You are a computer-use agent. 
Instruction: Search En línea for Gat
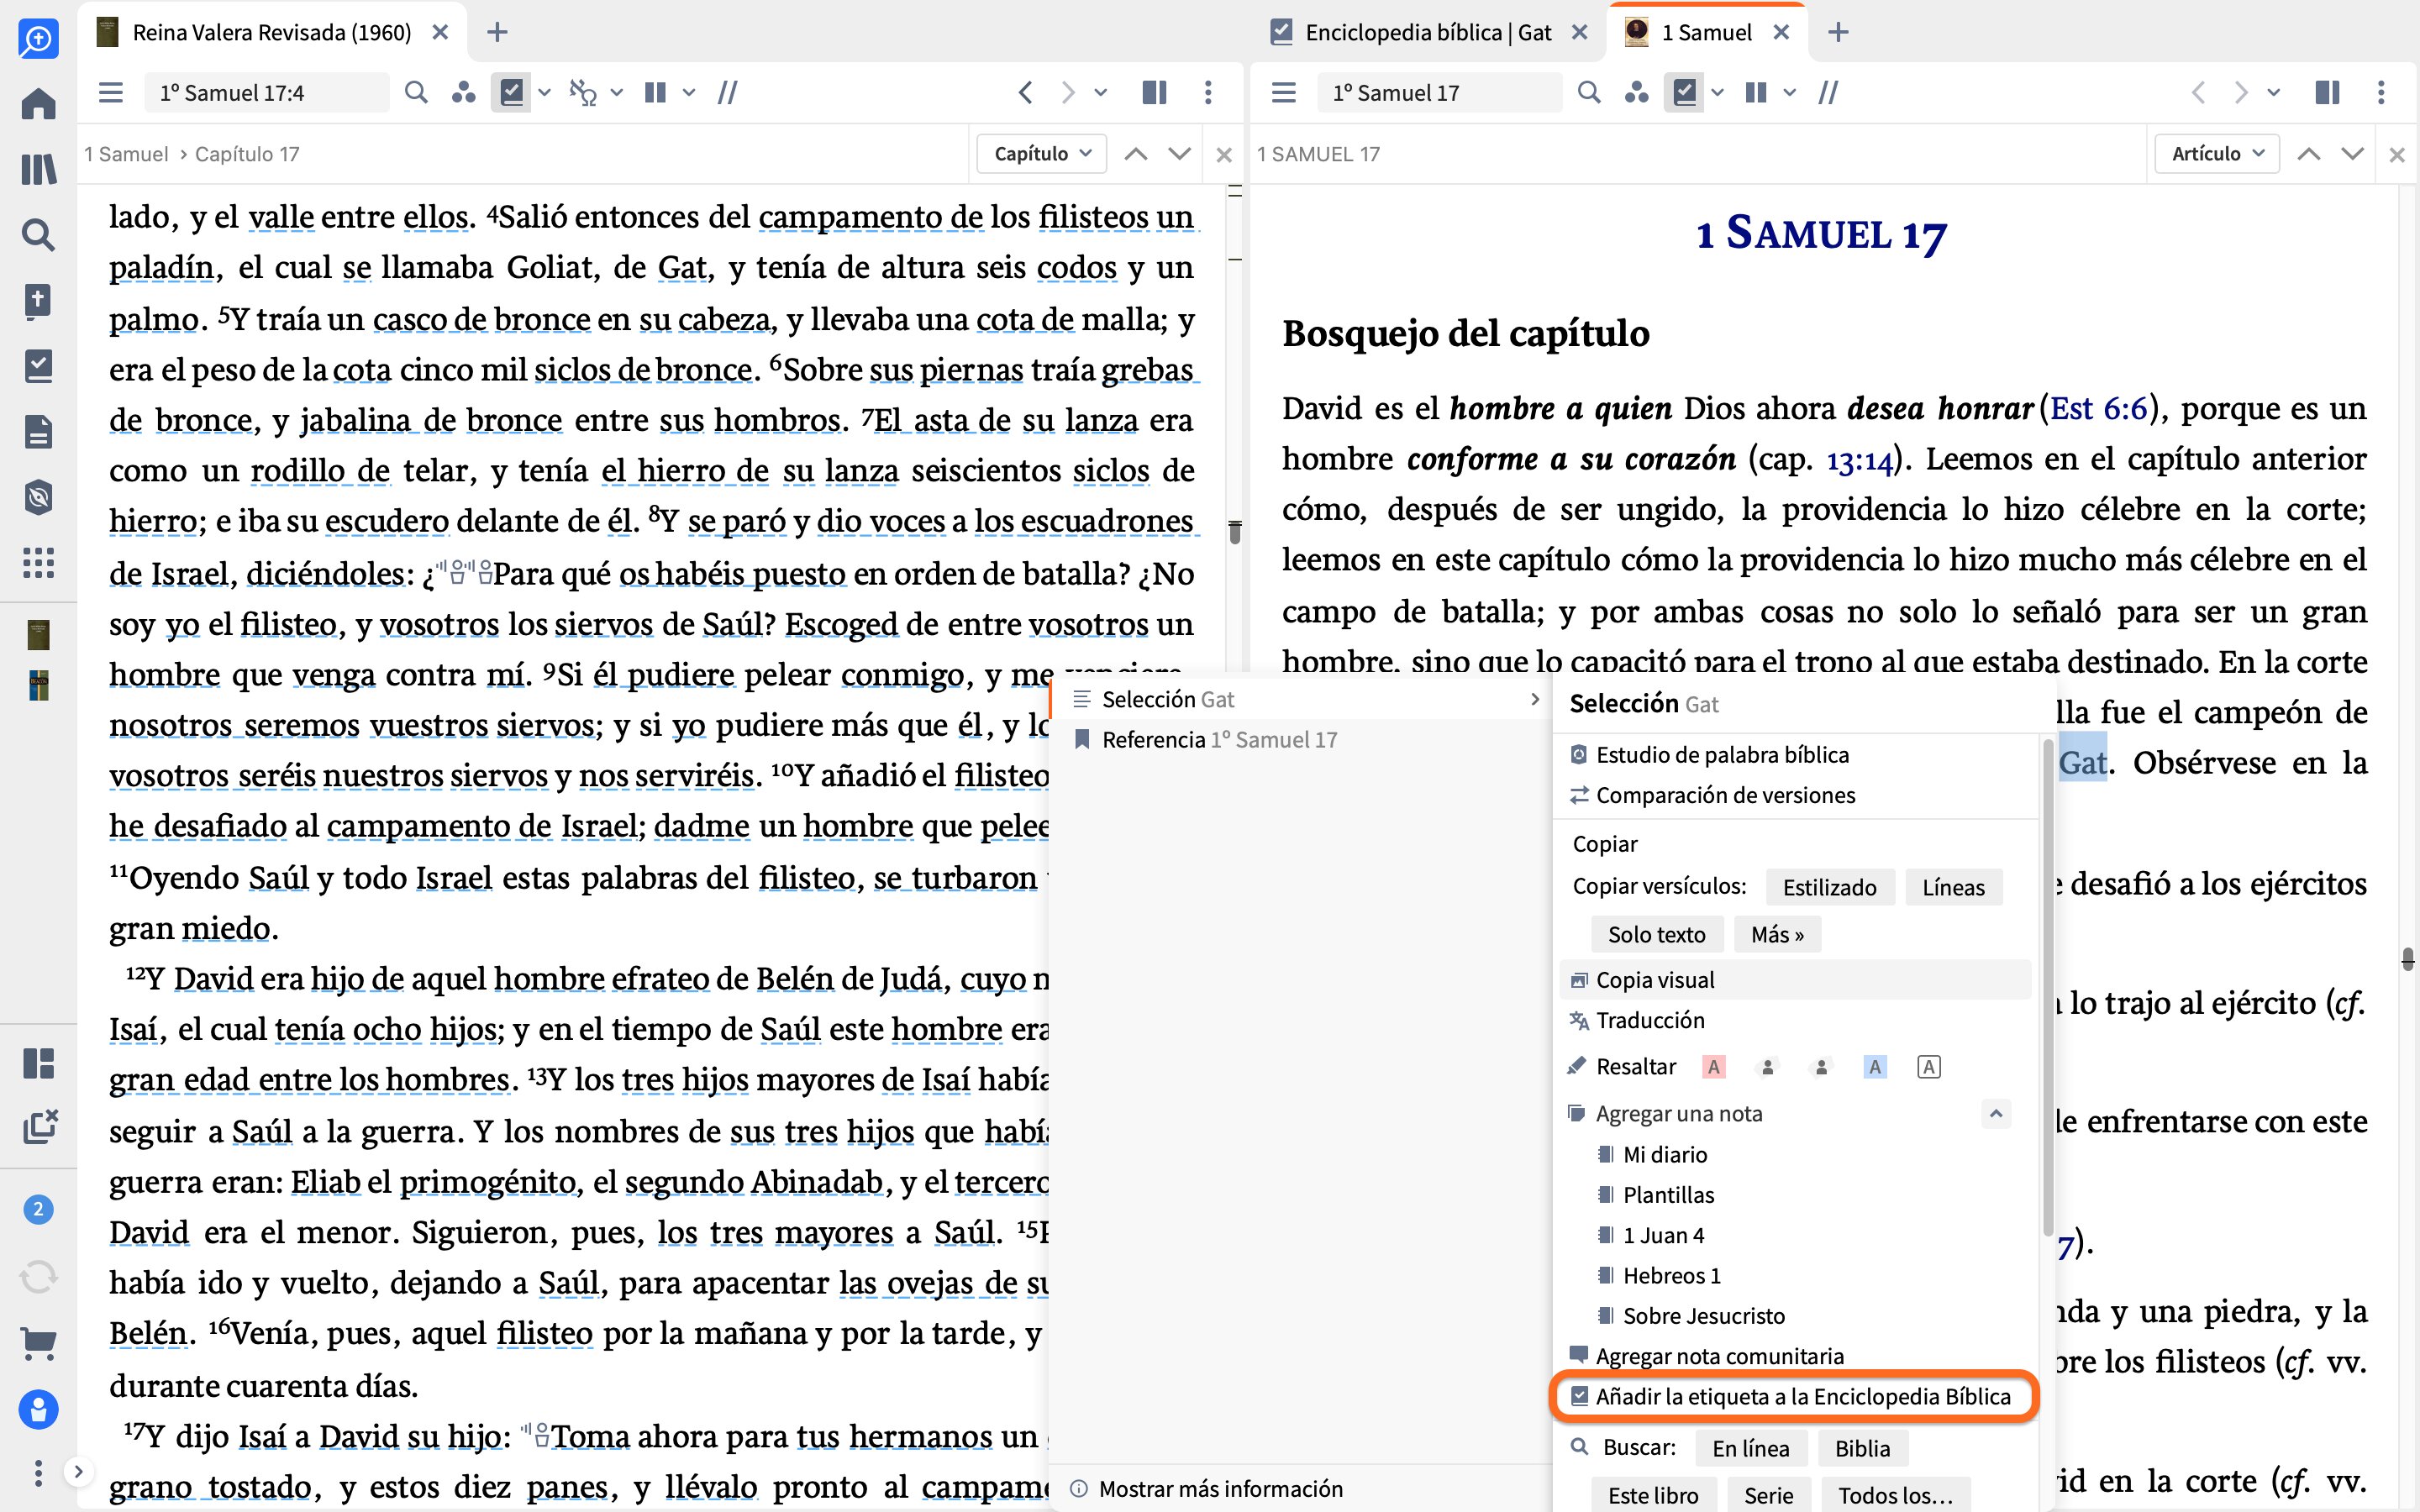(1750, 1448)
